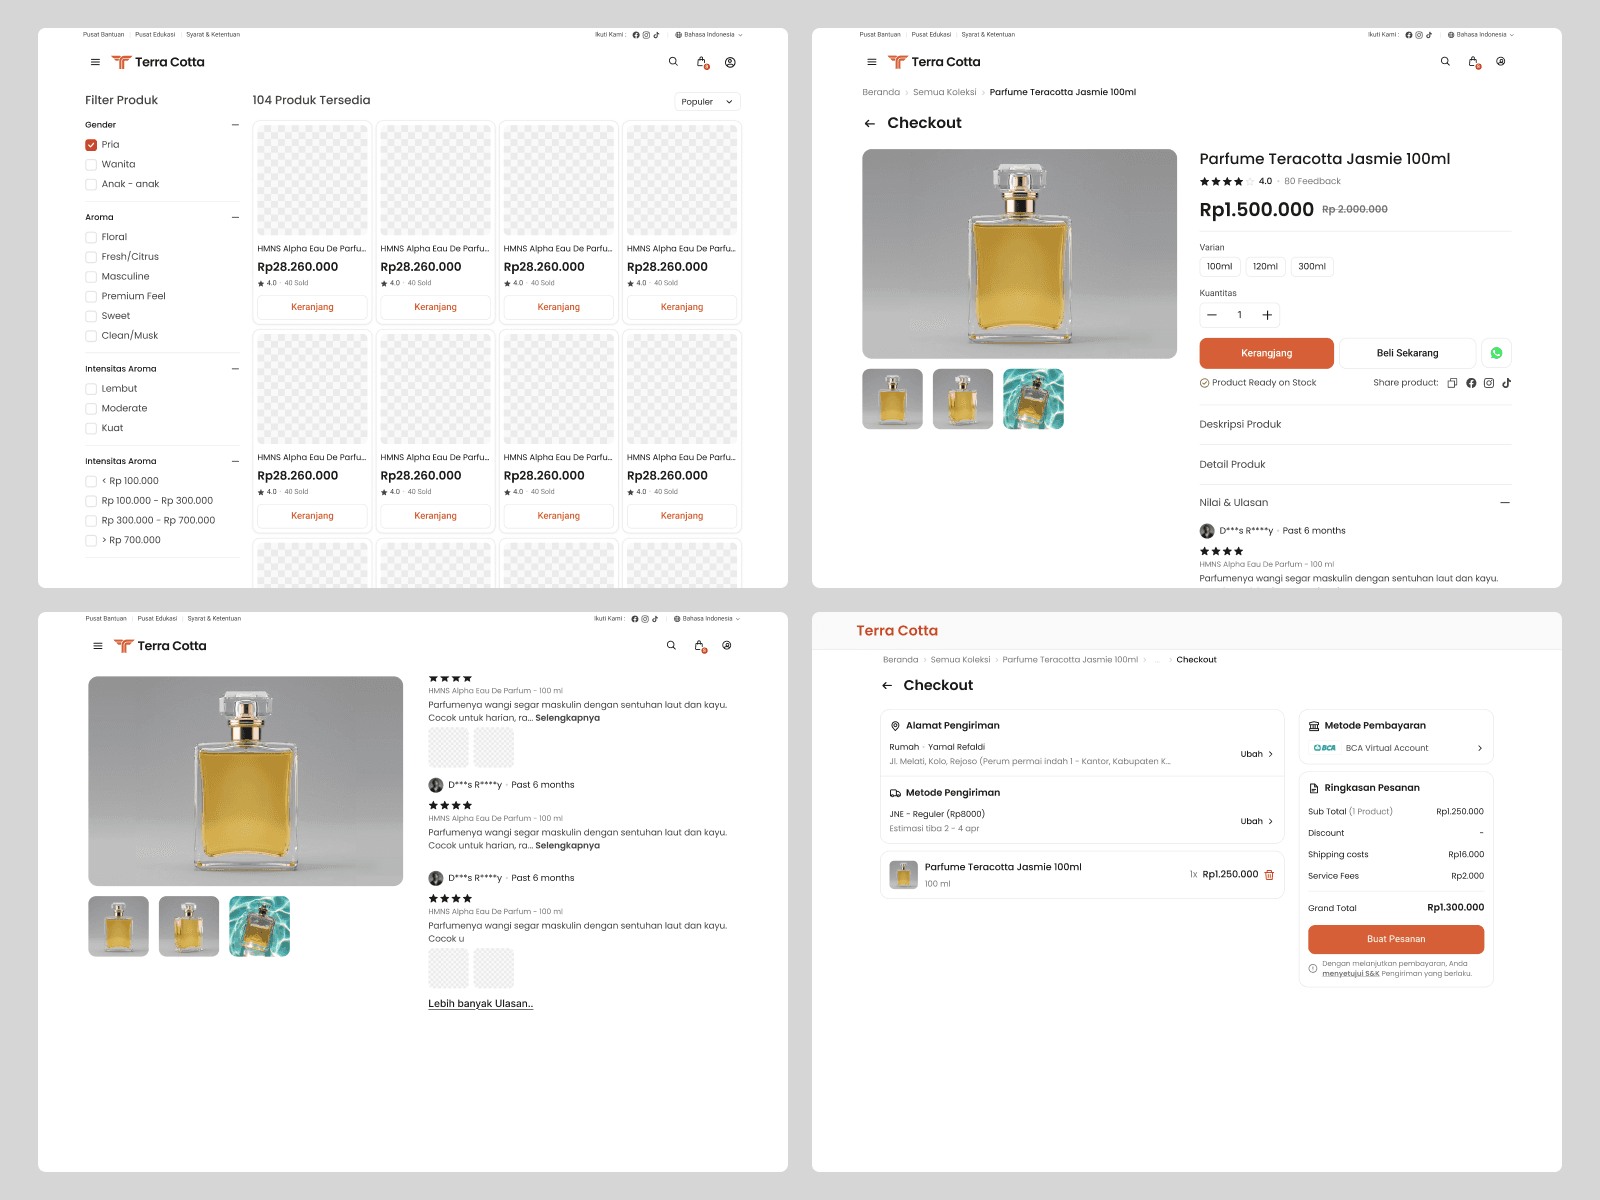Decrease Kuantitas with minus button

point(1212,315)
